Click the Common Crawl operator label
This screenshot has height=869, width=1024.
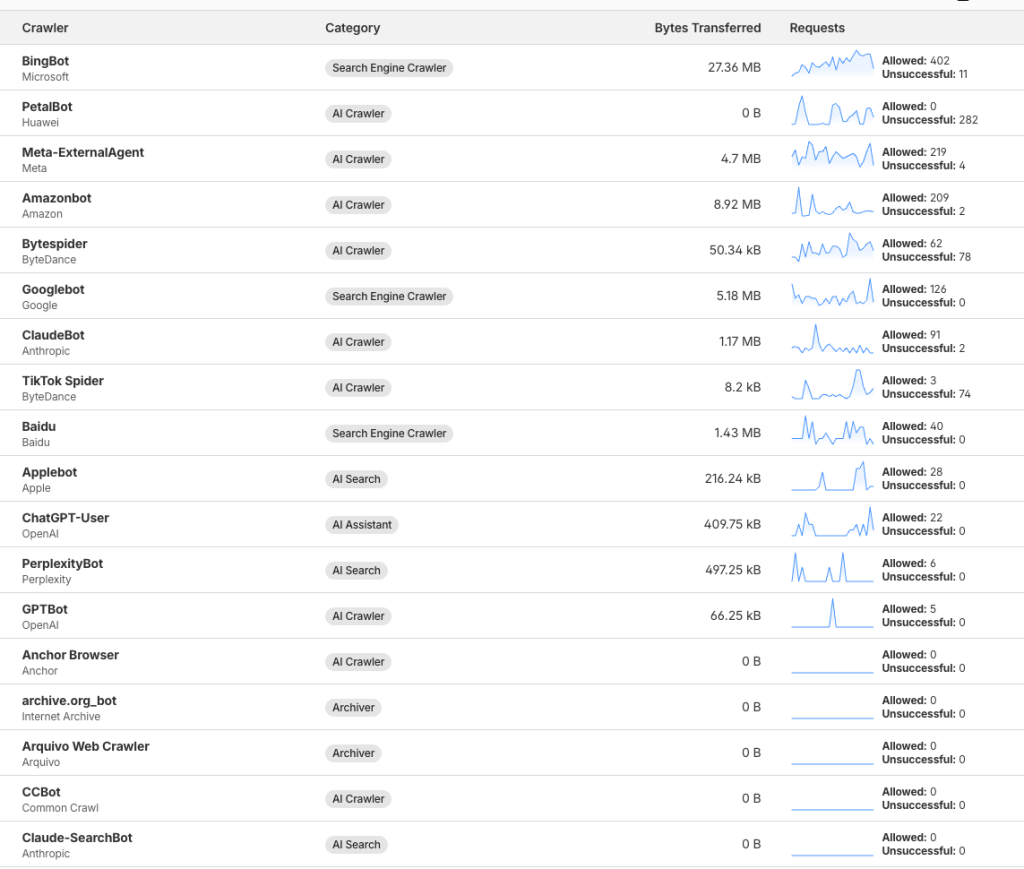click(60, 808)
